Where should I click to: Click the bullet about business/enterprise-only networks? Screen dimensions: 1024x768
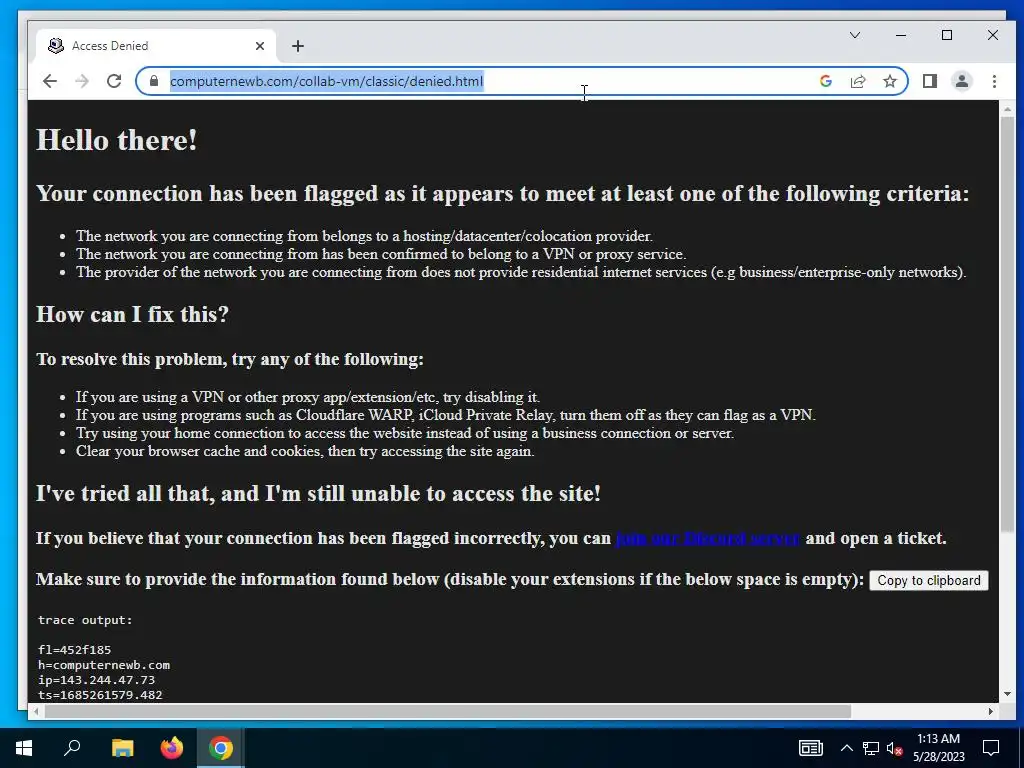521,272
